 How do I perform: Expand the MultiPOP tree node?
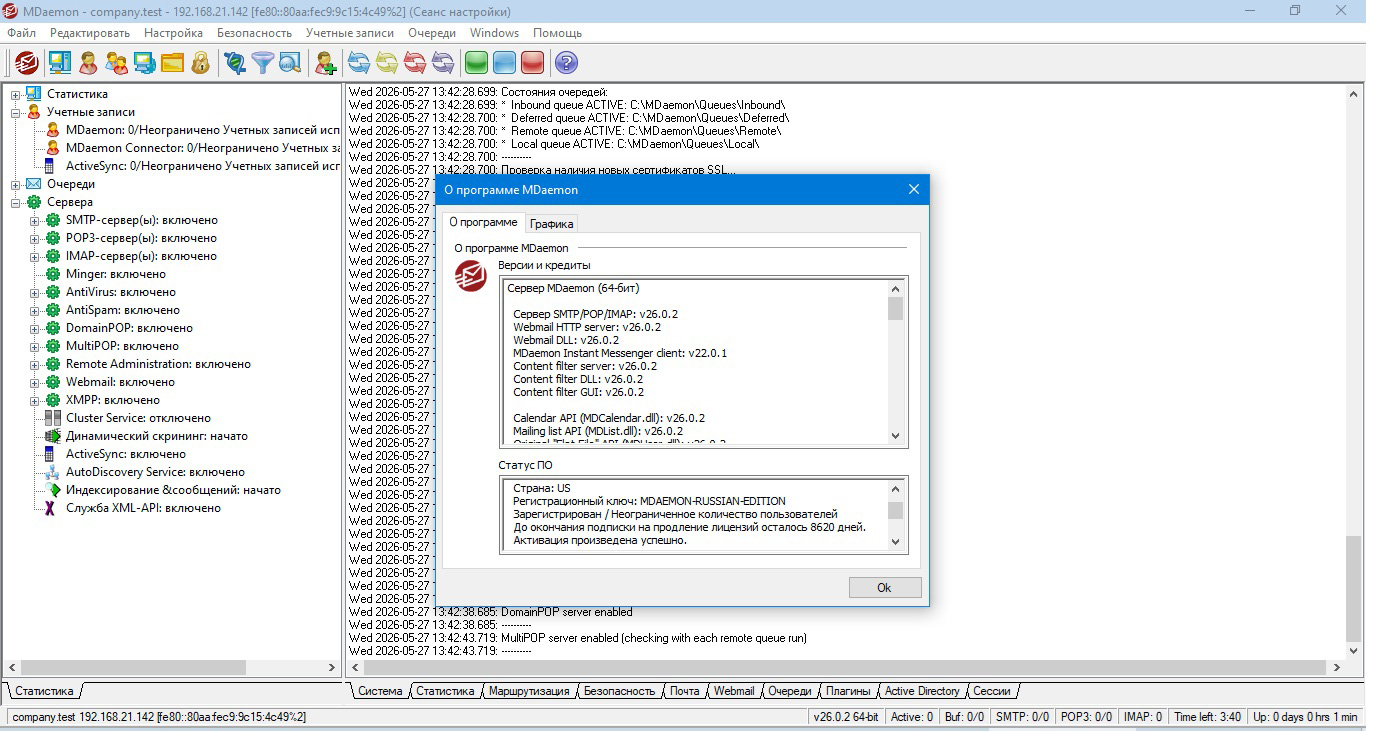point(35,346)
